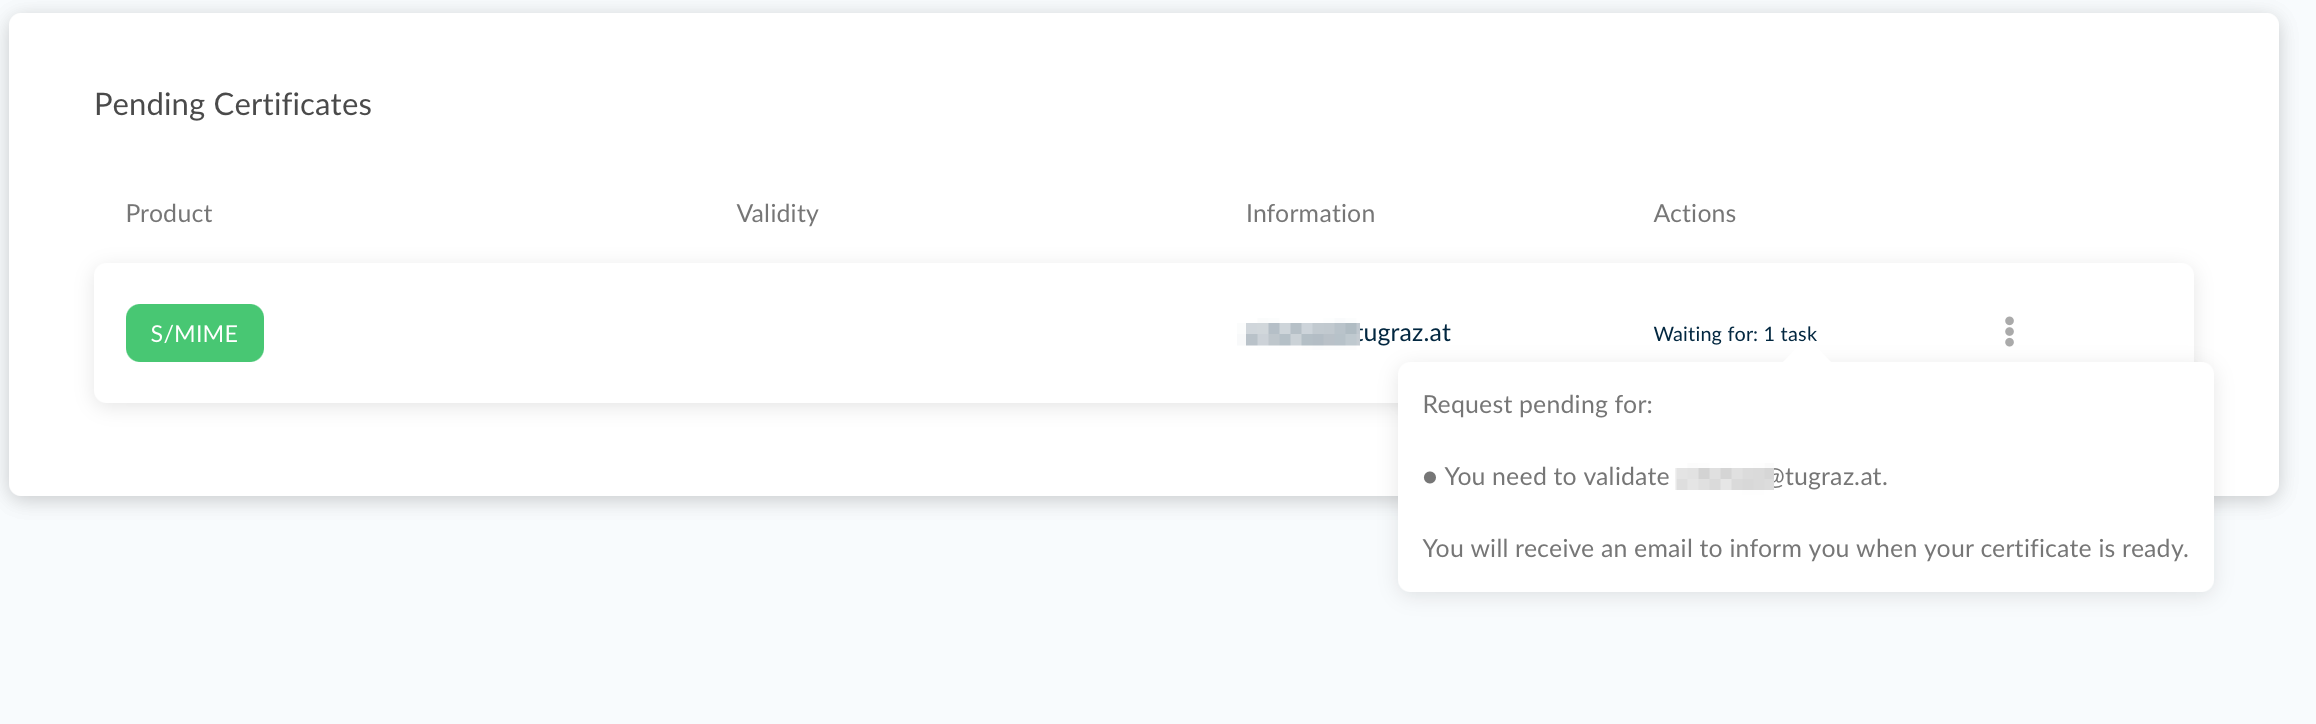Click the Pending Certificates heading
The height and width of the screenshot is (724, 2316).
(233, 104)
